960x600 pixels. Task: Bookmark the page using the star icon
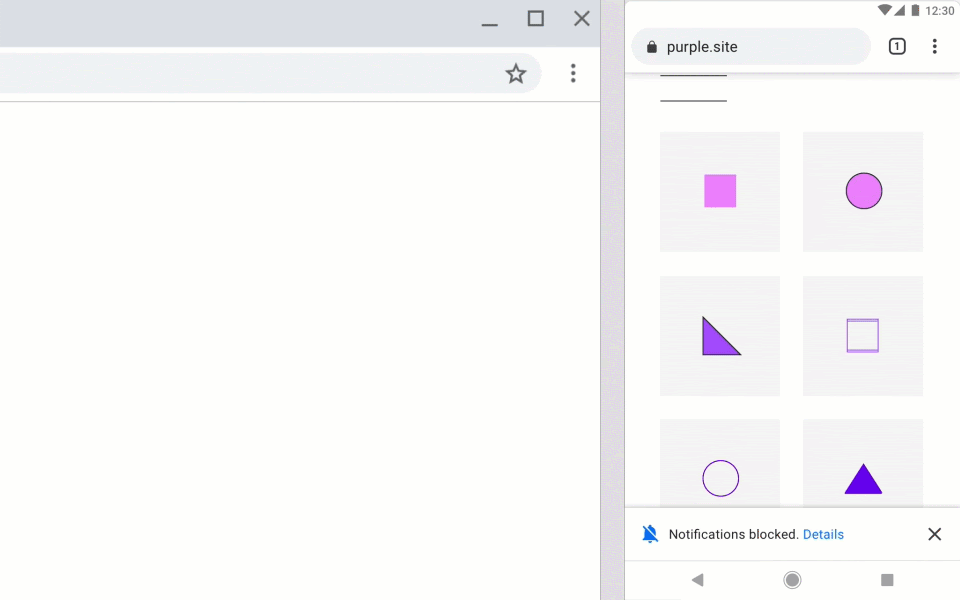(x=516, y=73)
